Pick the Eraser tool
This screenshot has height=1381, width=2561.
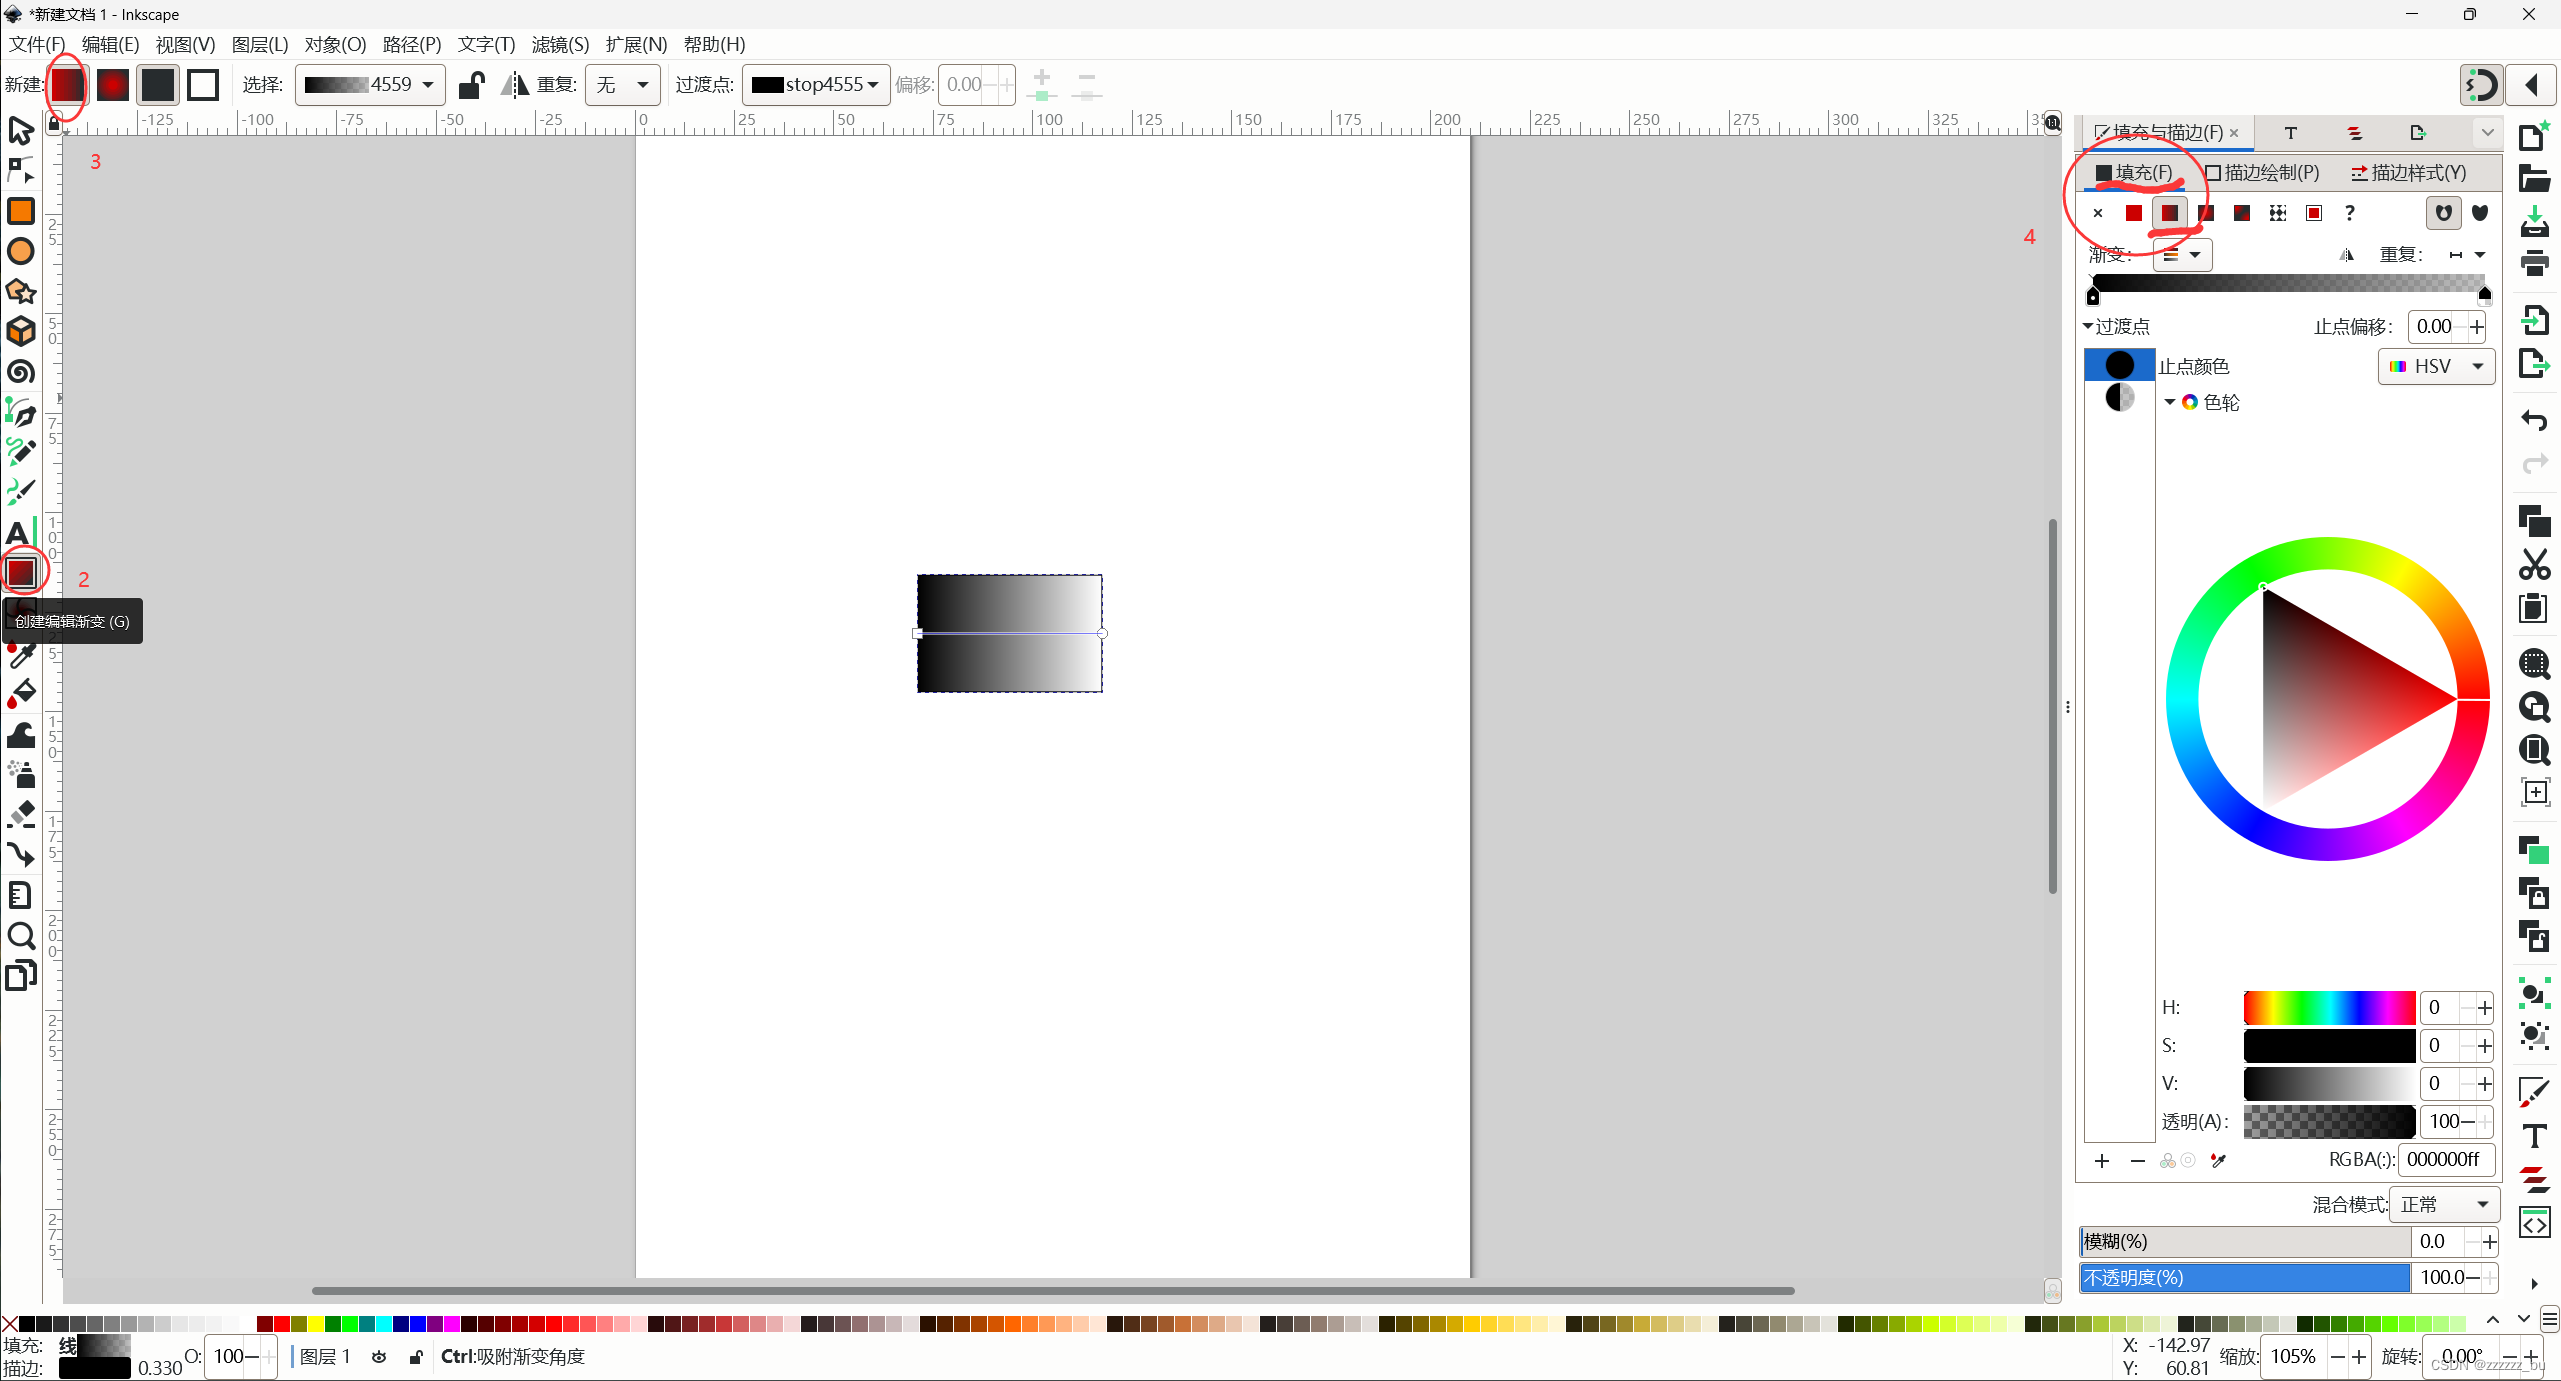pyautogui.click(x=21, y=814)
